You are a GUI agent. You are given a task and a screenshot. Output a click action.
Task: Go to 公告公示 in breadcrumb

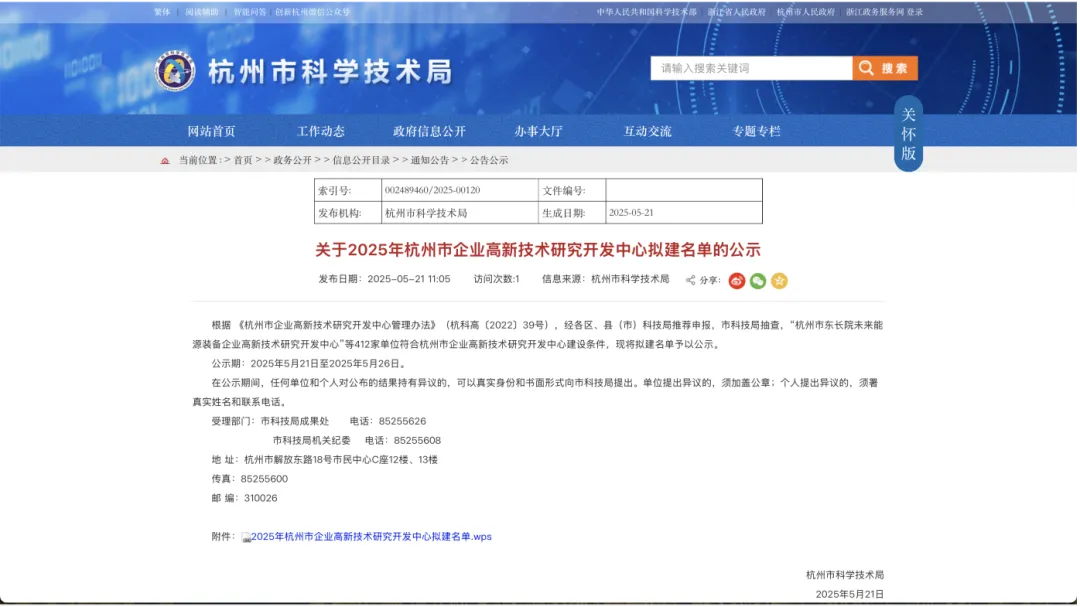[489, 161]
